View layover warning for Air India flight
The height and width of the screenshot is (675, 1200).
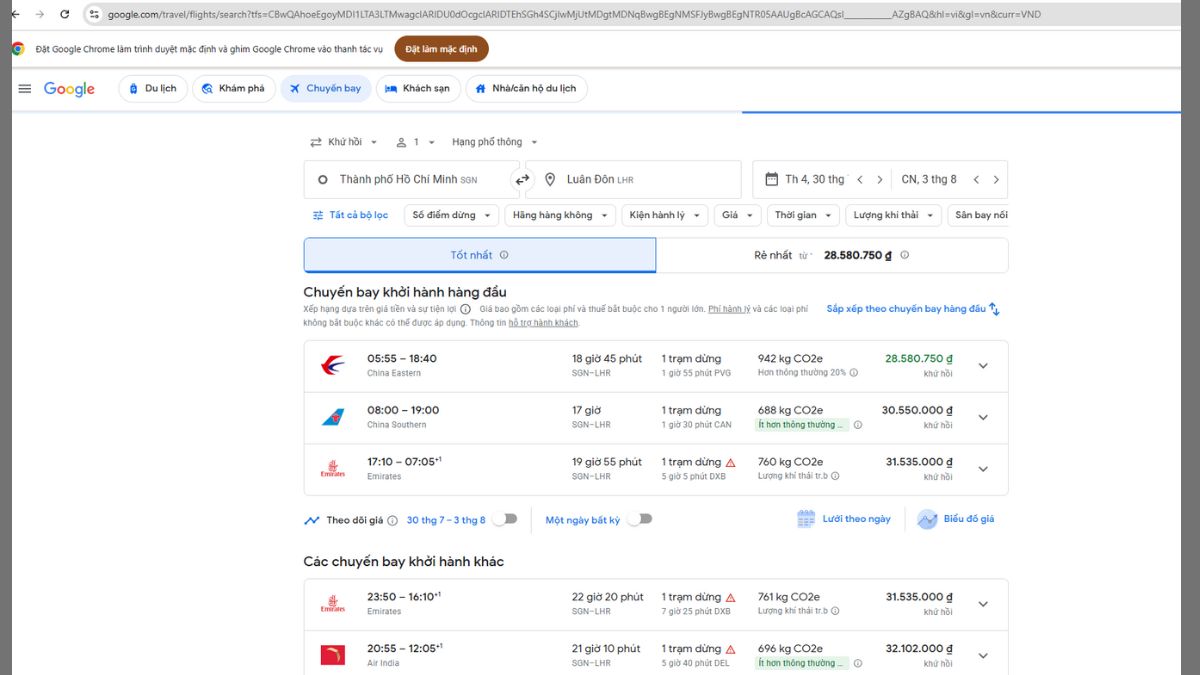click(731, 649)
